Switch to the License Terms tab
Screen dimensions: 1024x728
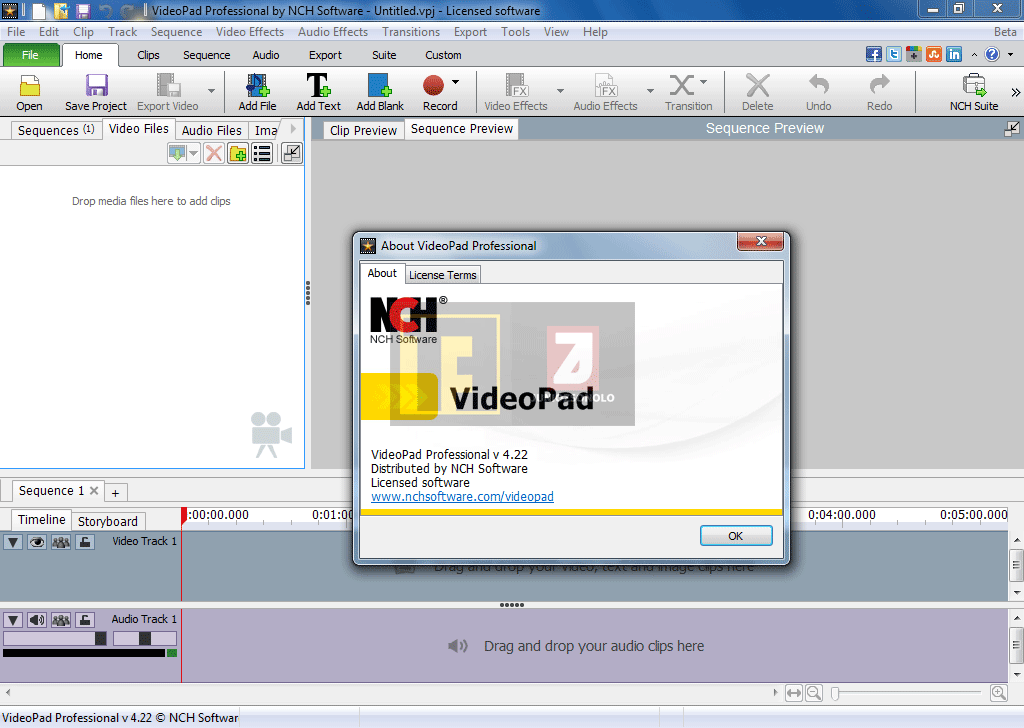click(x=442, y=274)
